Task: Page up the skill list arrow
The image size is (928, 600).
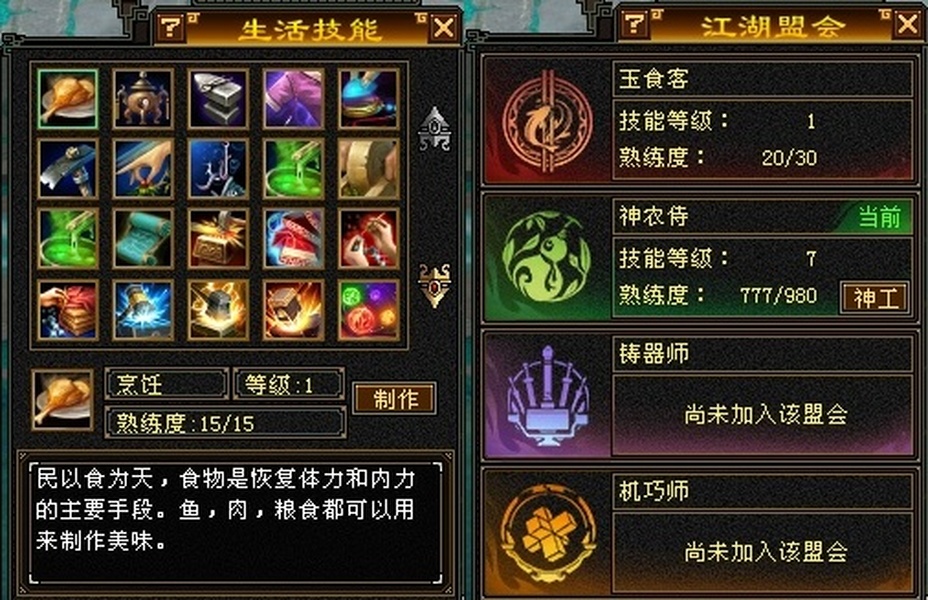Action: [x=435, y=128]
